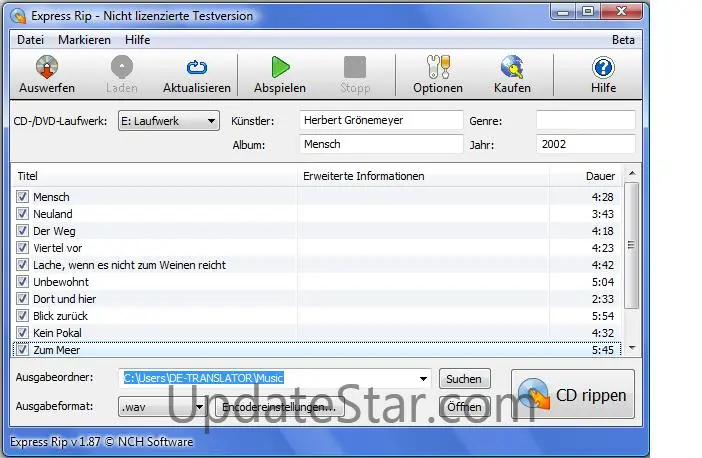The height and width of the screenshot is (458, 702).
Task: Toggle the Kein Pokal checkbox
Action: pyautogui.click(x=22, y=333)
